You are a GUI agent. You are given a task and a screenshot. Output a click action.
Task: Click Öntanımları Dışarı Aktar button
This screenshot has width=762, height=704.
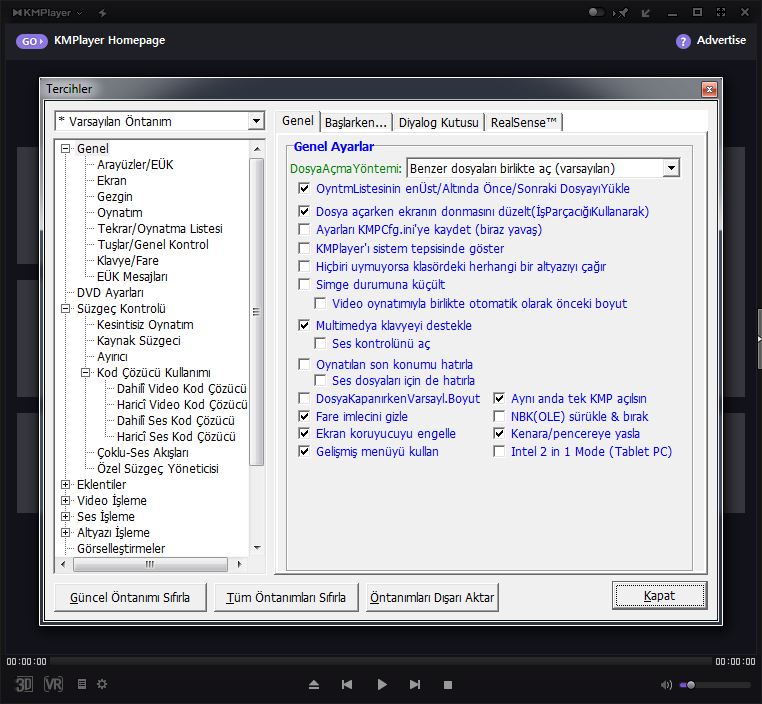432,597
